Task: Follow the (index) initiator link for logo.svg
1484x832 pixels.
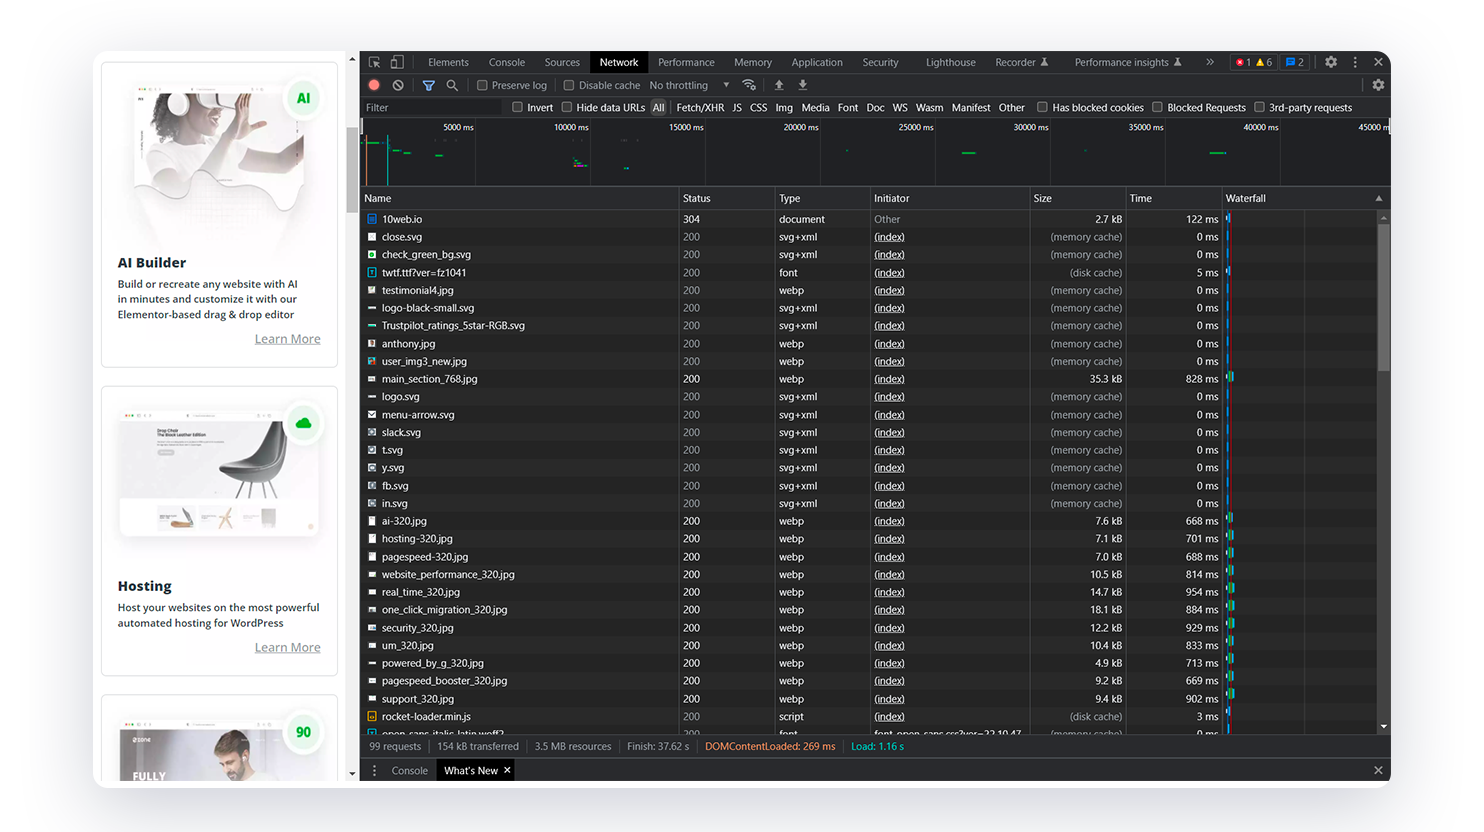Action: pos(889,396)
